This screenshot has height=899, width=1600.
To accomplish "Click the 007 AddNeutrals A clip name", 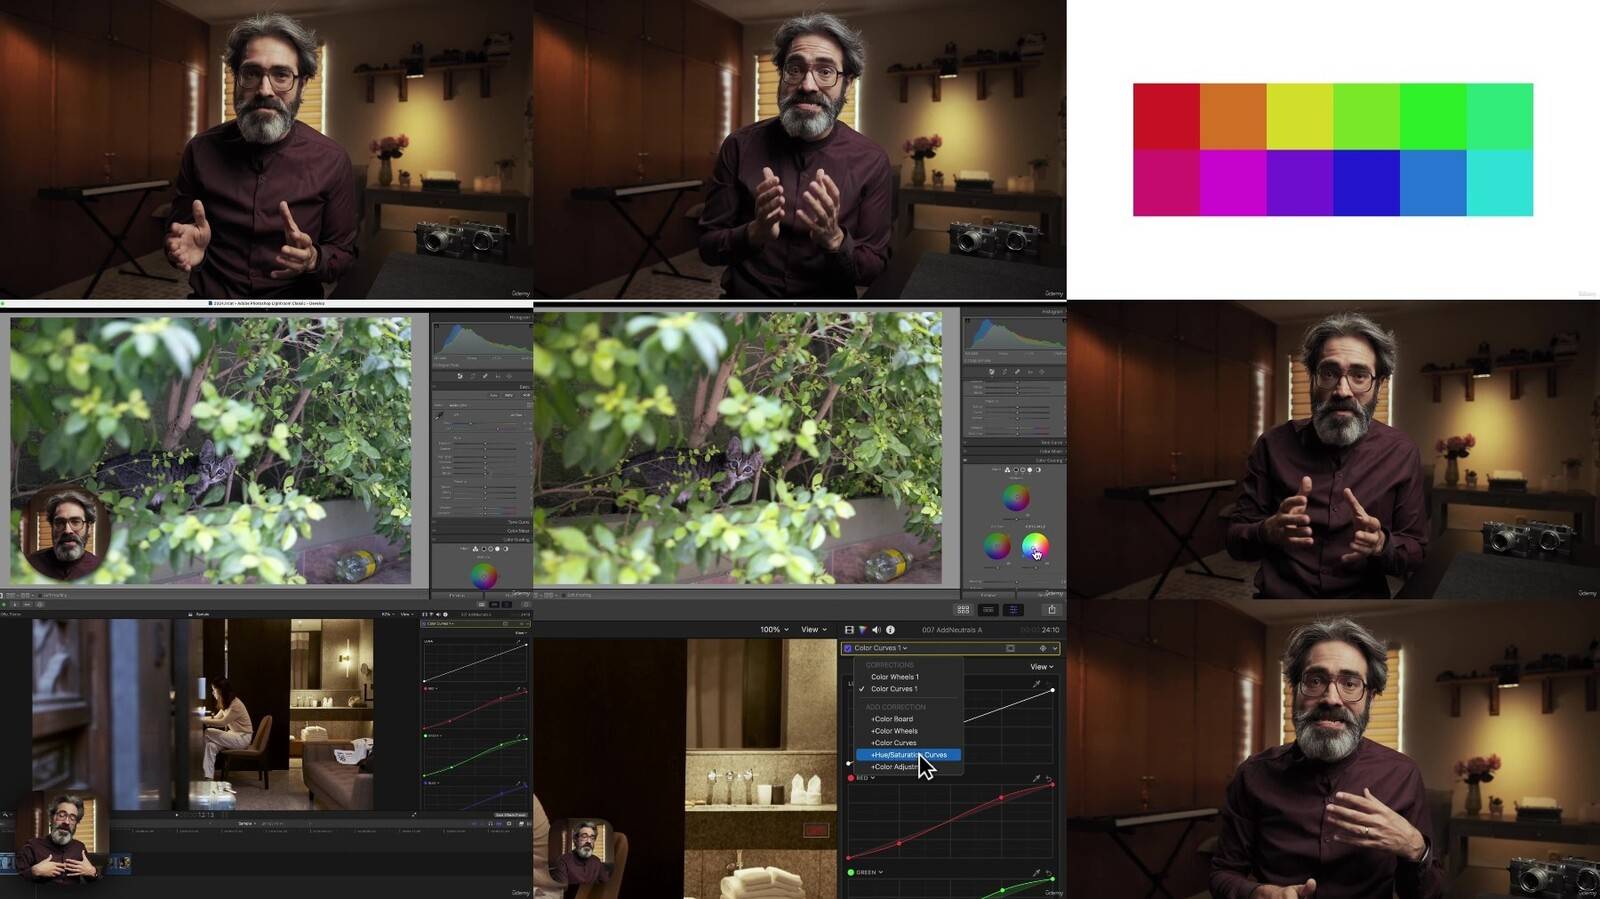I will pyautogui.click(x=952, y=630).
